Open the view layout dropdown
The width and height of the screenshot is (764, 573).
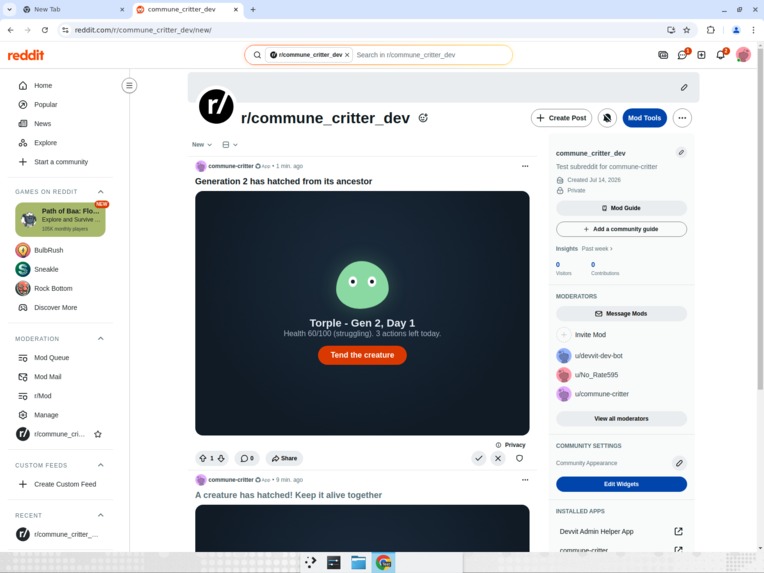(229, 145)
